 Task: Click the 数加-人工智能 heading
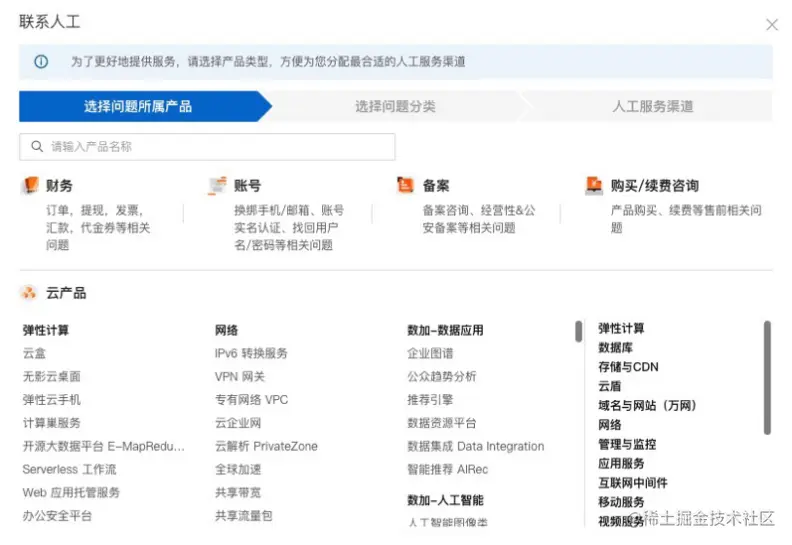tap(446, 500)
